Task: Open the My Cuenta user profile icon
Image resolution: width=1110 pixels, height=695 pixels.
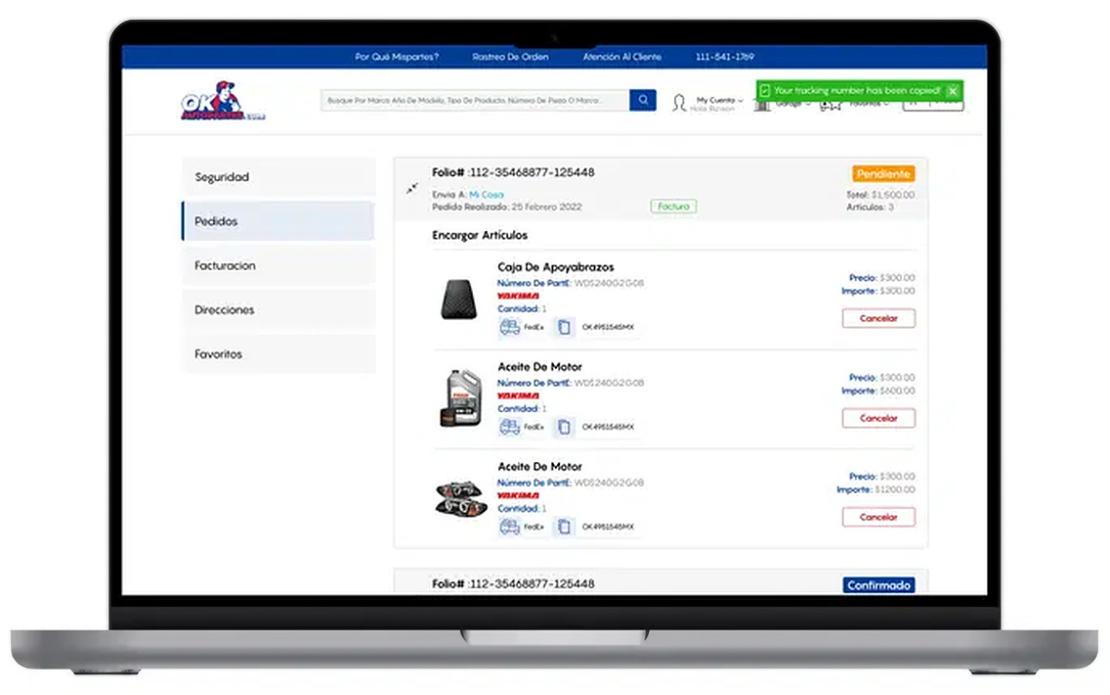Action: [x=679, y=103]
